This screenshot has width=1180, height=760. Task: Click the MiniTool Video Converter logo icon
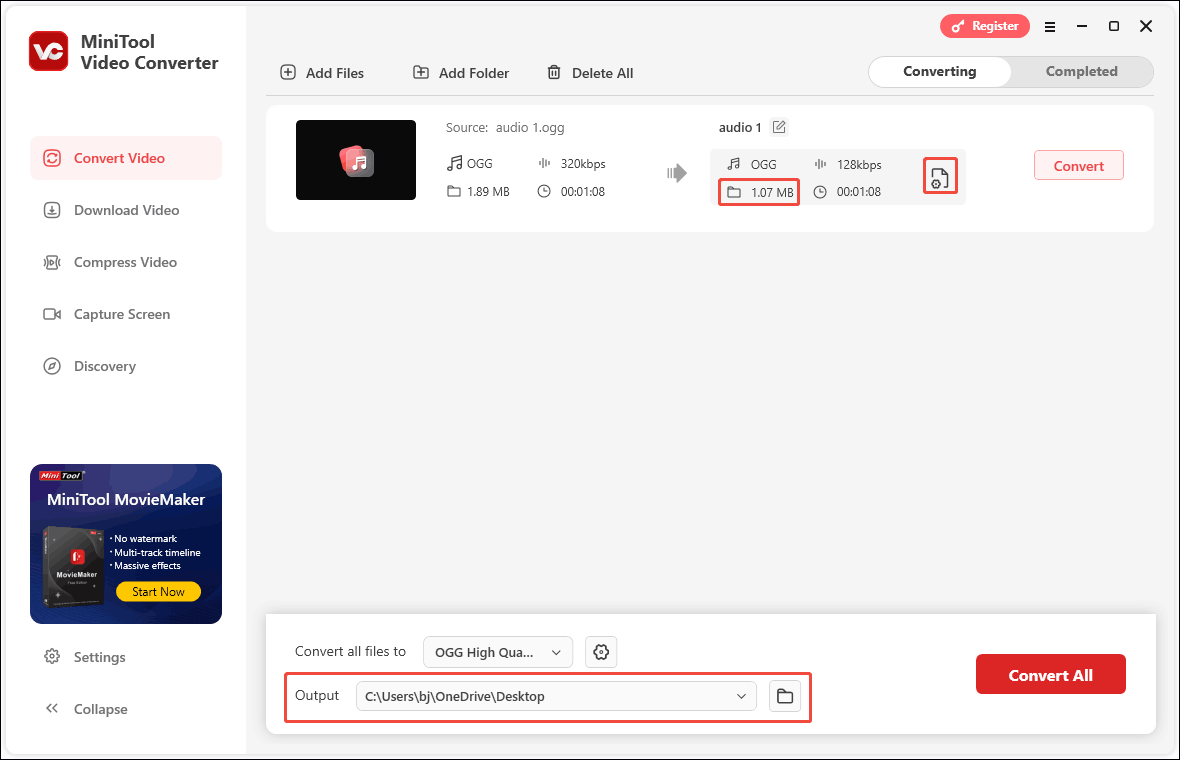pos(49,51)
